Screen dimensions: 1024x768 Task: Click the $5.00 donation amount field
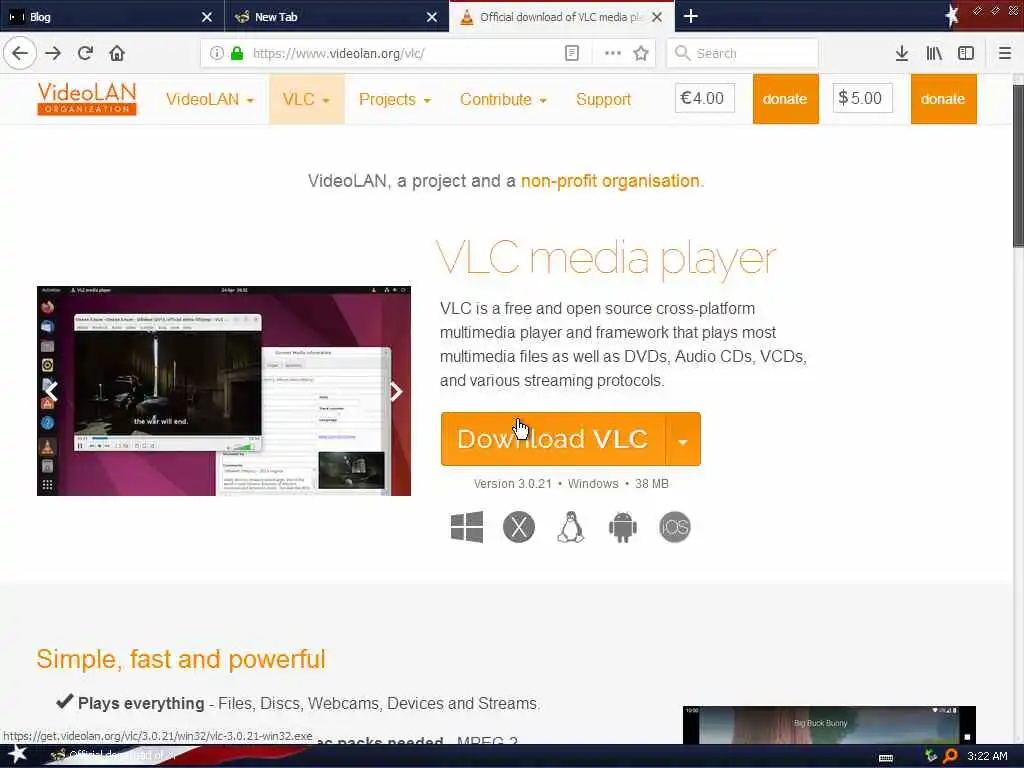pyautogui.click(x=862, y=98)
